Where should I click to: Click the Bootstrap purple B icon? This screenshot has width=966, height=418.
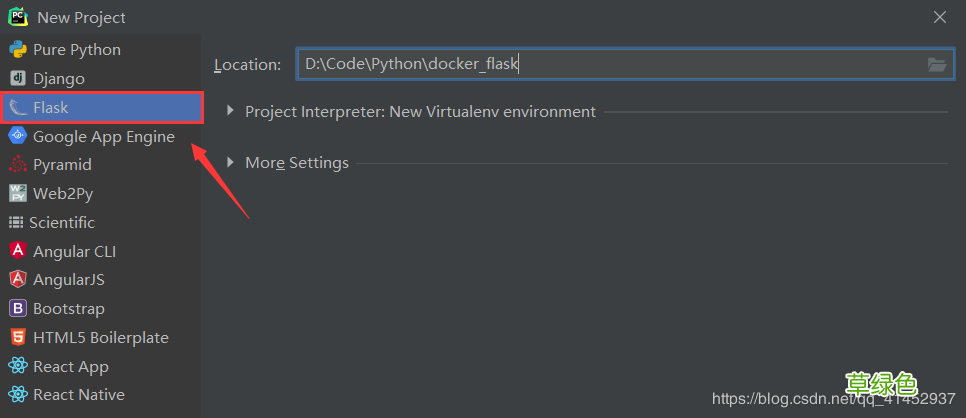[x=17, y=309]
